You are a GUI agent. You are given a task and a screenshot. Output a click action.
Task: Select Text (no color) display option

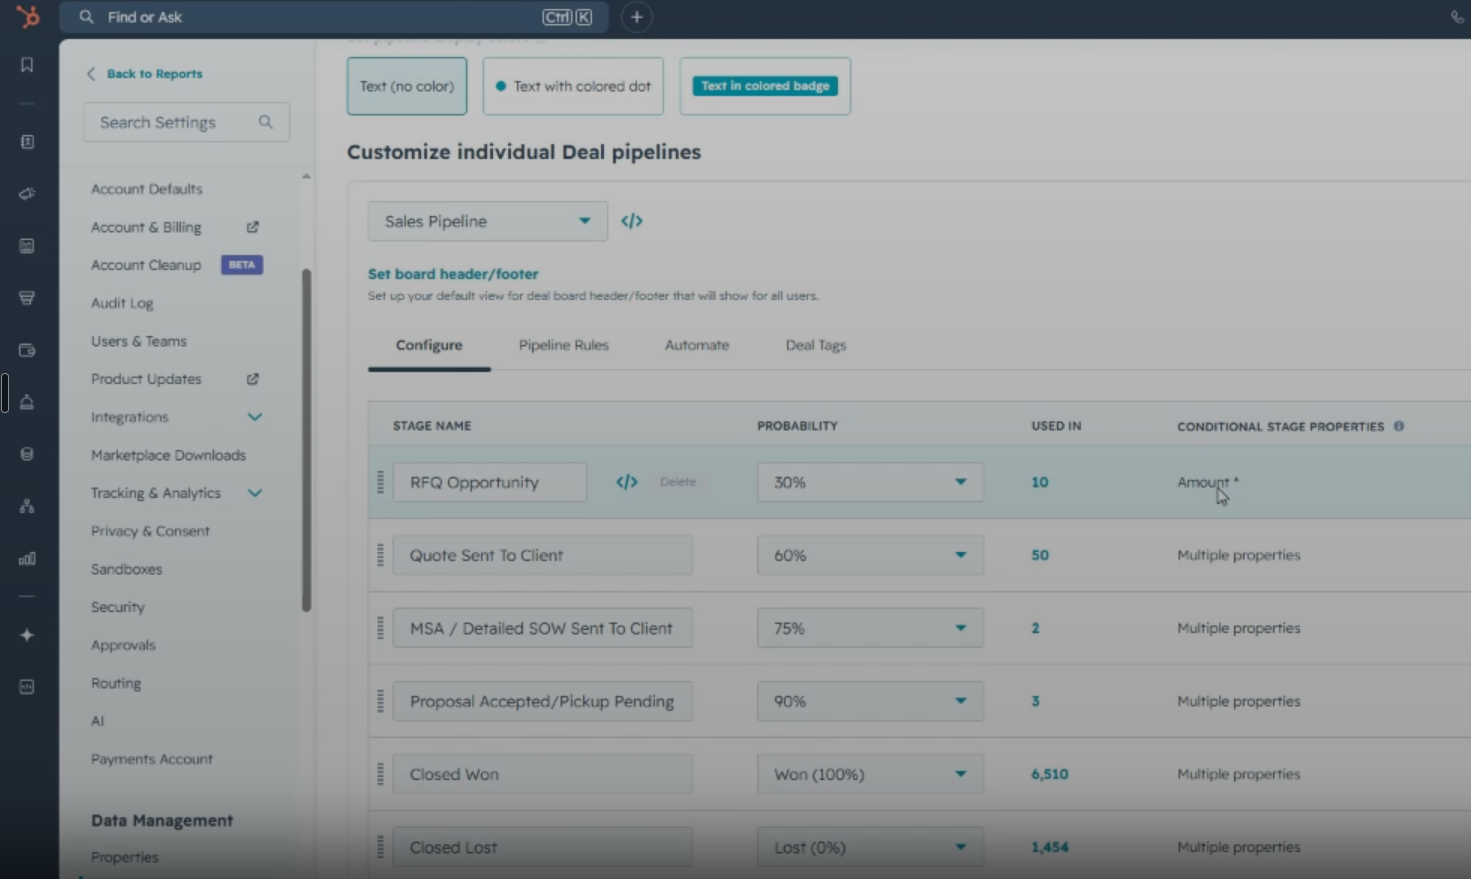click(407, 86)
